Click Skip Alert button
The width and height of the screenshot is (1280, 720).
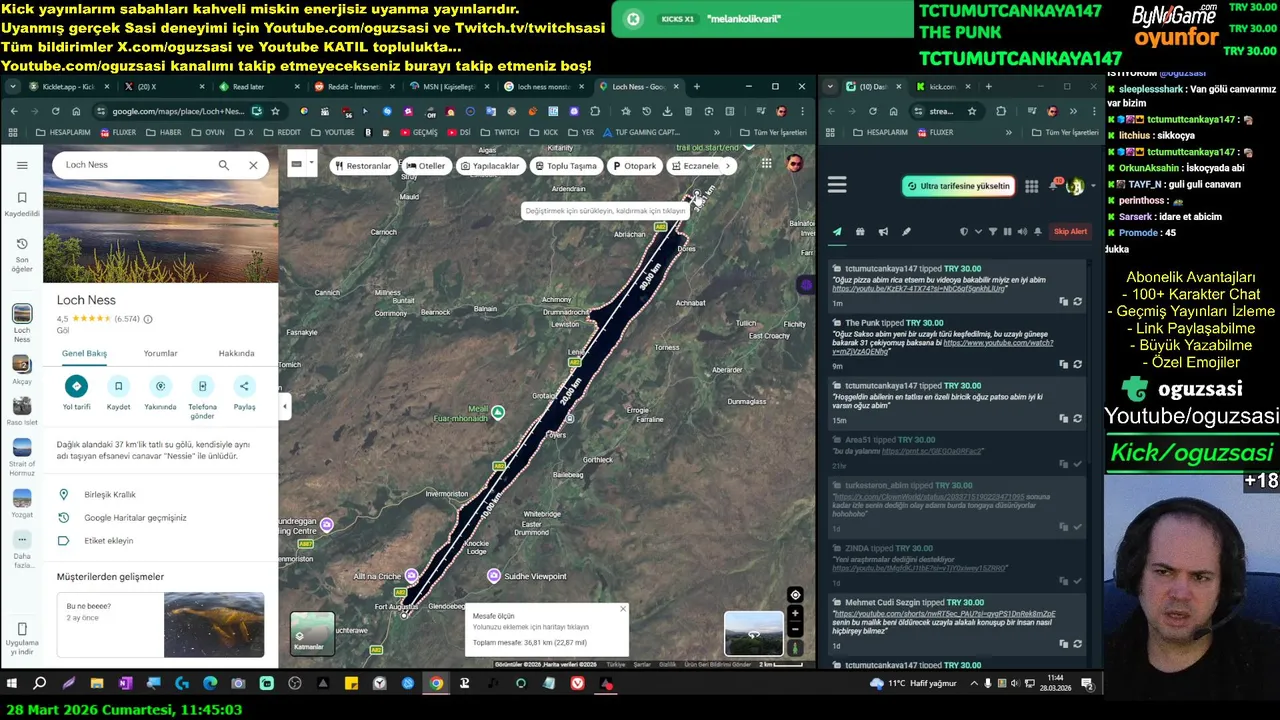(x=1070, y=232)
